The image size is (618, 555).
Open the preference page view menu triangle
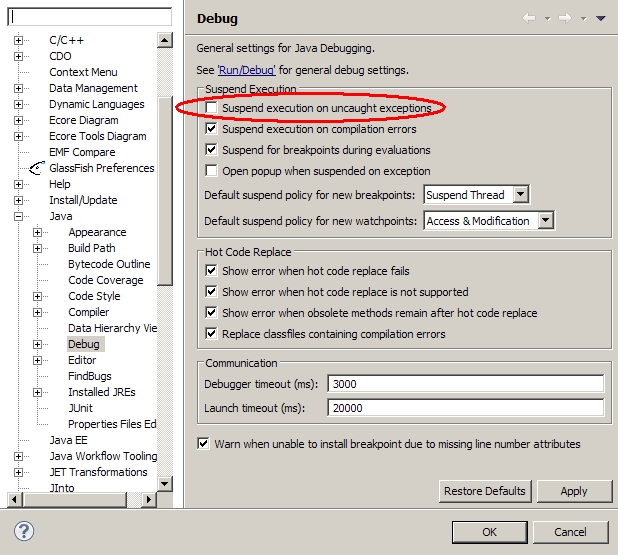600,18
